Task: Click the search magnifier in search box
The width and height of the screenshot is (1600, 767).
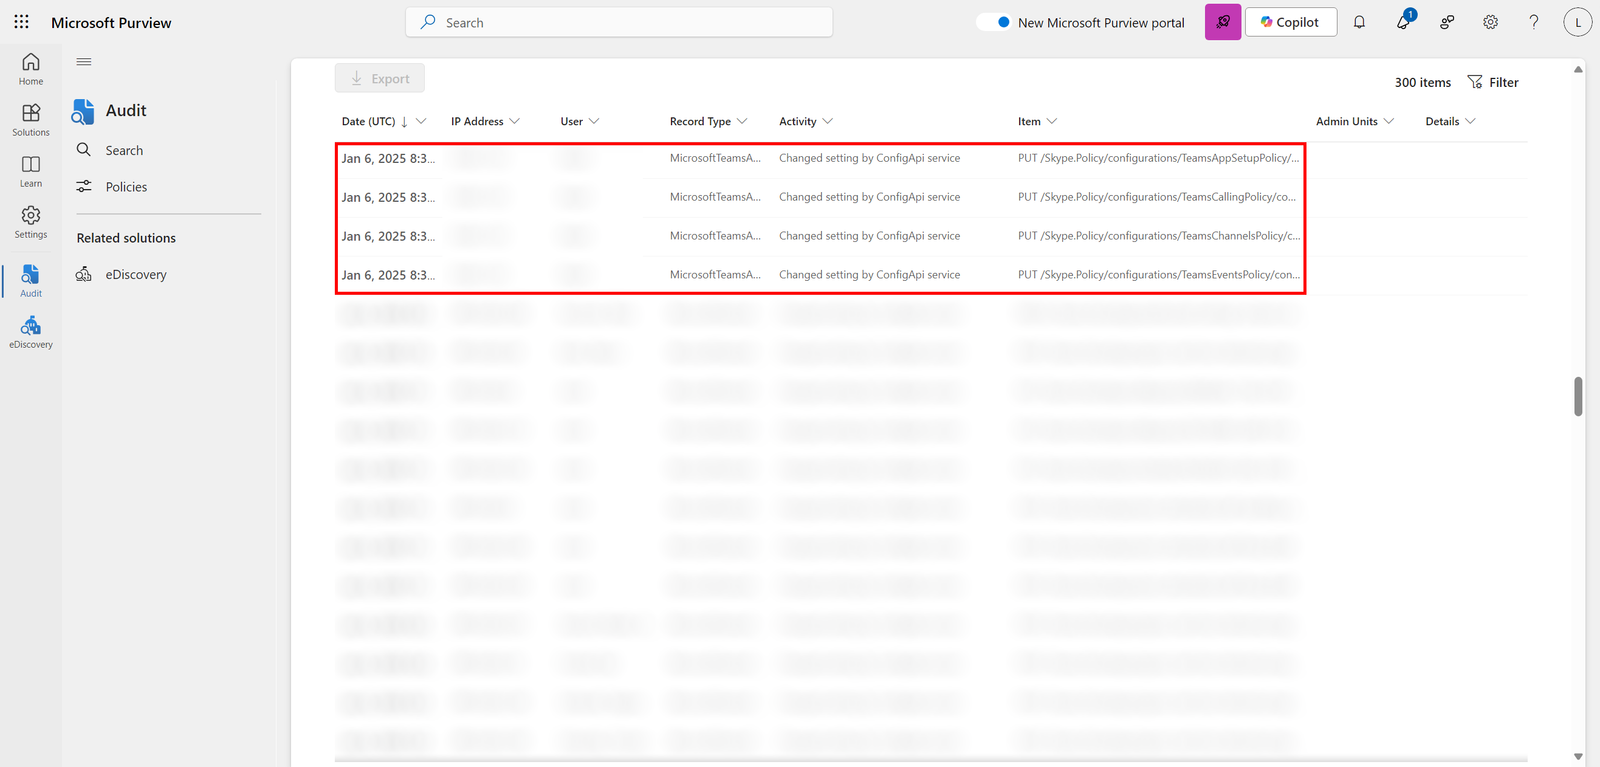Action: pyautogui.click(x=428, y=22)
